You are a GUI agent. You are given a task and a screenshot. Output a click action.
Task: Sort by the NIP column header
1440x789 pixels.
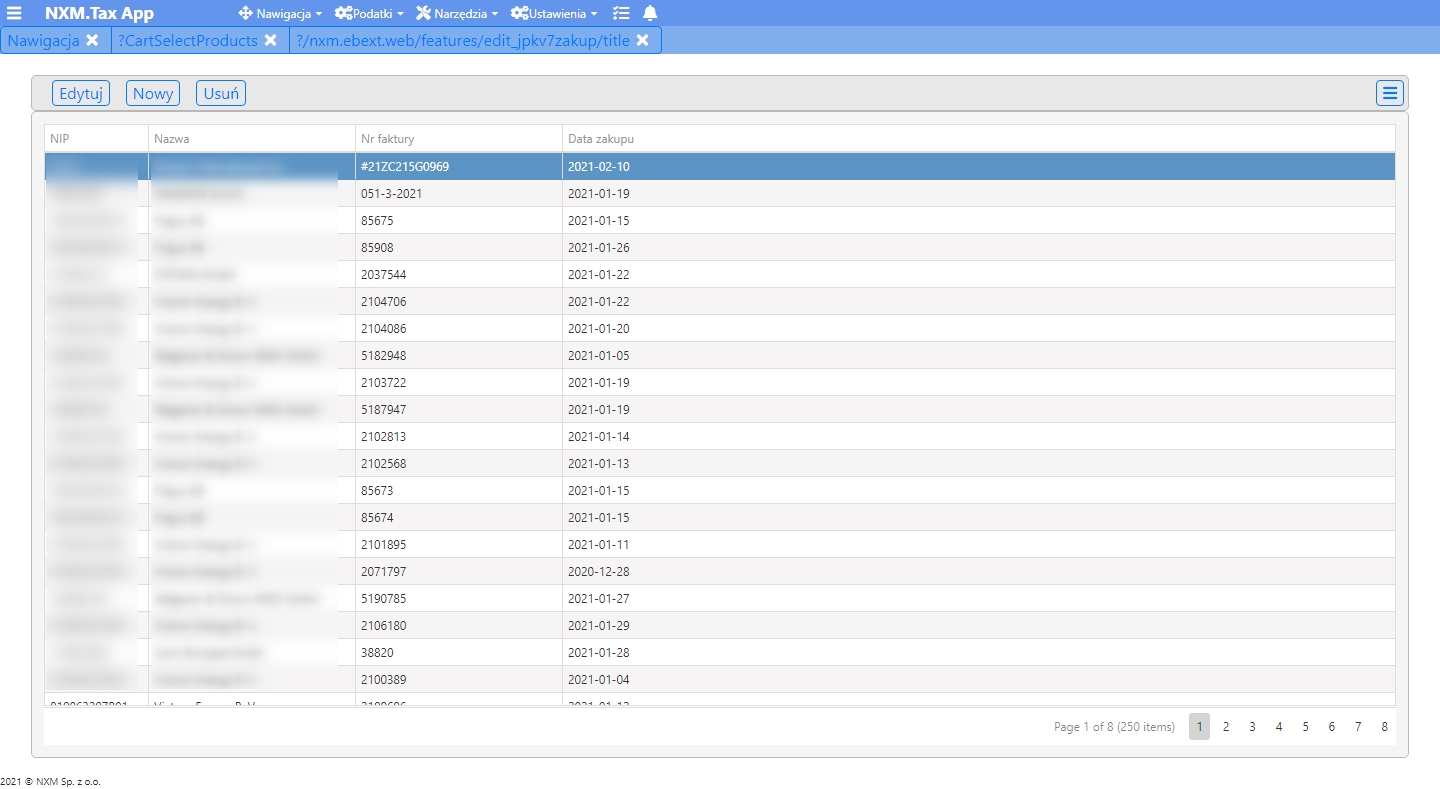pyautogui.click(x=97, y=138)
